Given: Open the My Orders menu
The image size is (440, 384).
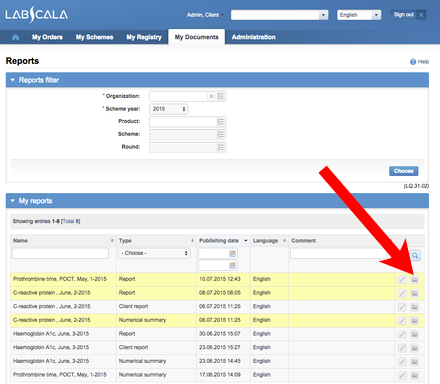Looking at the screenshot, I should pyautogui.click(x=47, y=37).
